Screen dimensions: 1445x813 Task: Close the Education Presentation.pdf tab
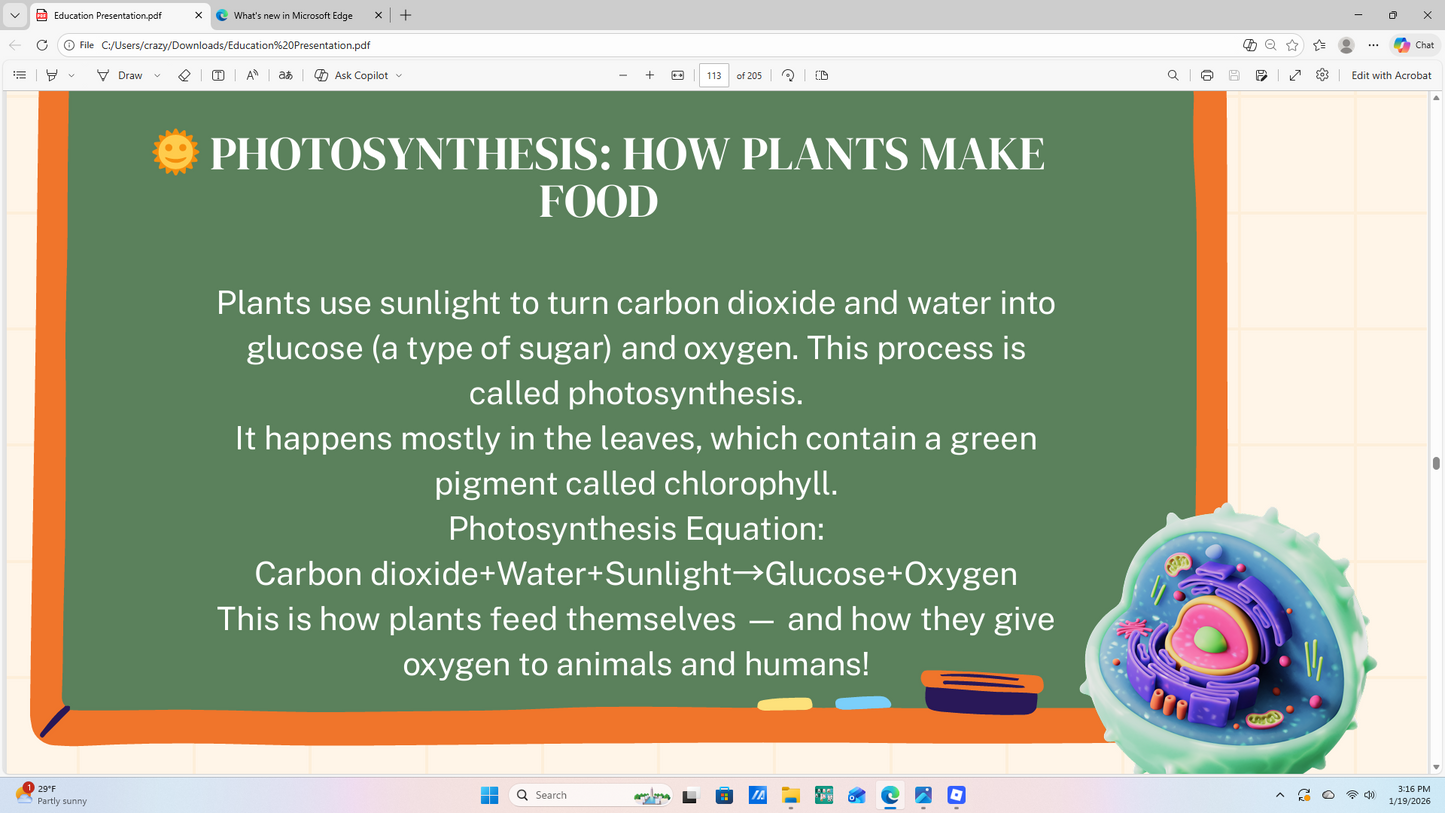coord(198,15)
